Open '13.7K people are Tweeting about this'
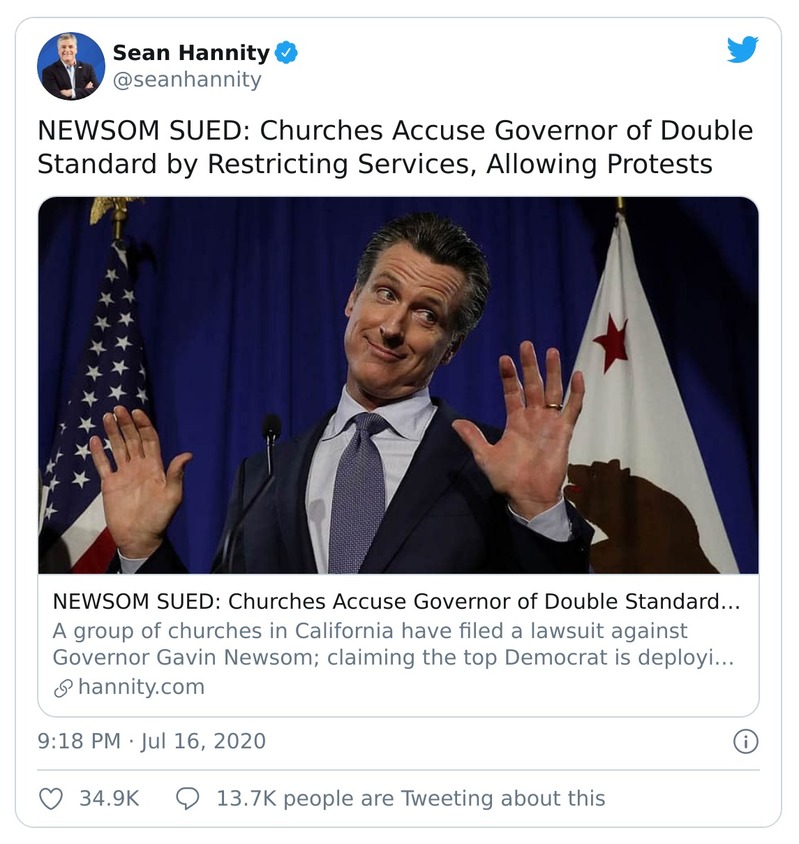The image size is (799, 844). tap(410, 798)
